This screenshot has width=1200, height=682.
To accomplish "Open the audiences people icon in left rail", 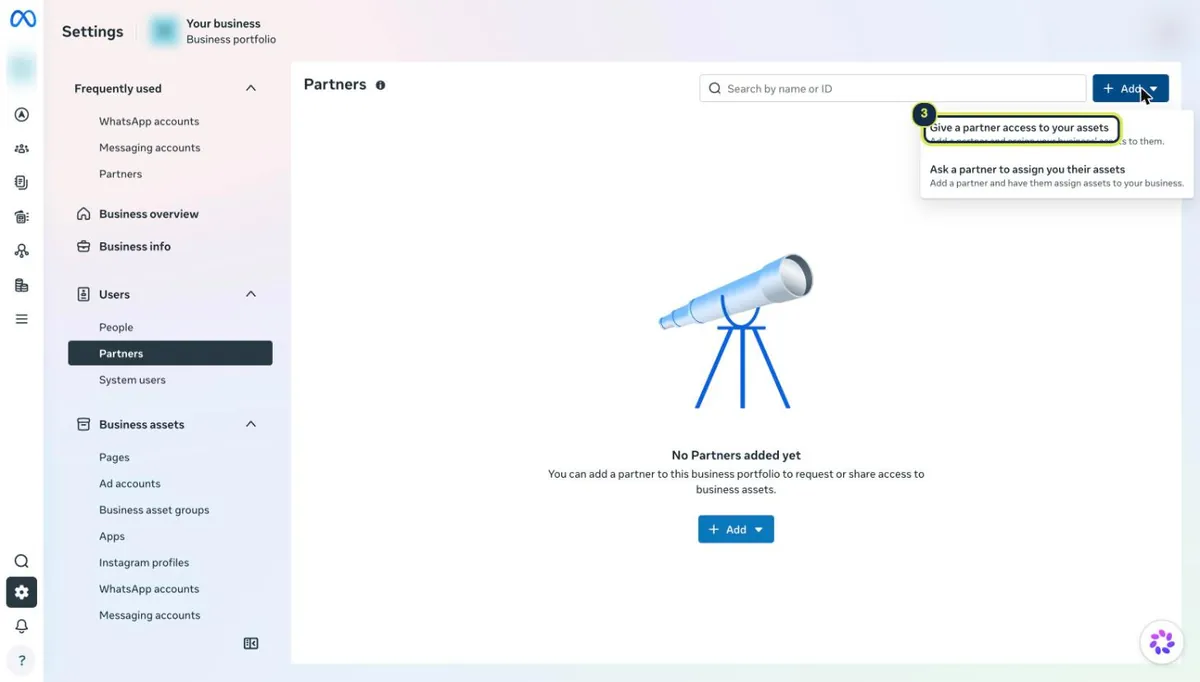I will (22, 149).
